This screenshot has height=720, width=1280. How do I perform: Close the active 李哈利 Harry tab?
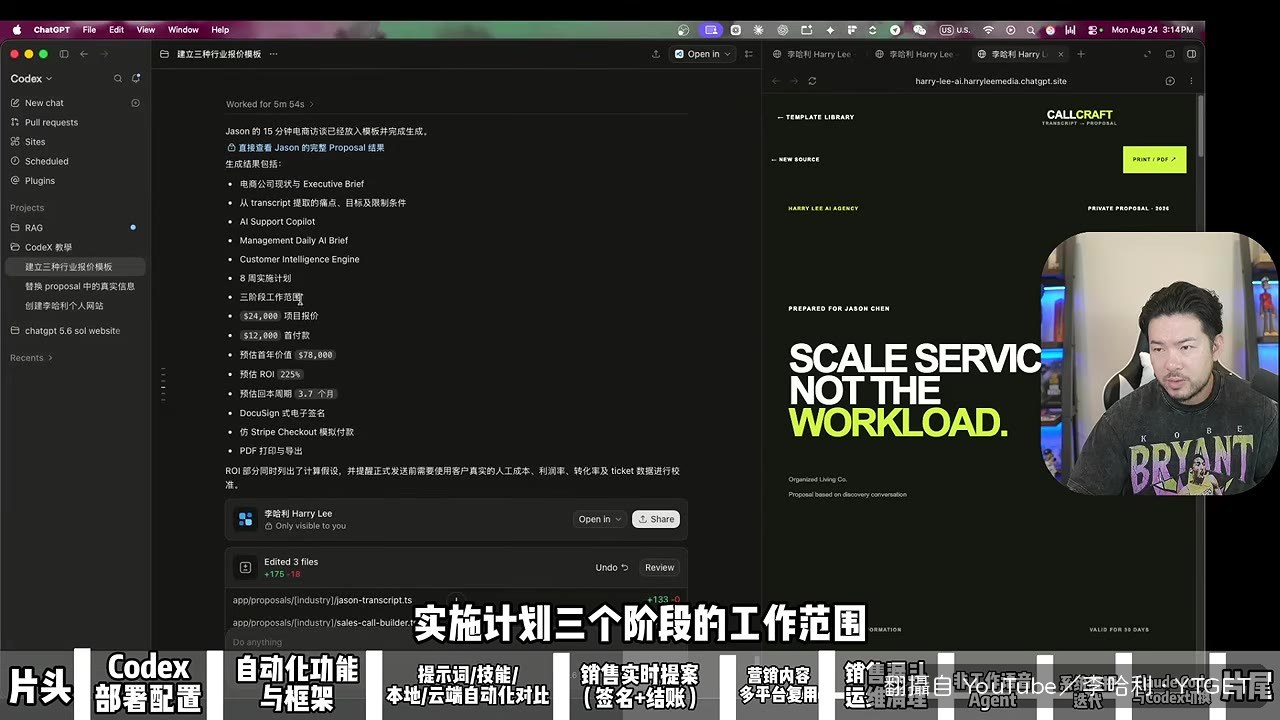coord(1061,54)
